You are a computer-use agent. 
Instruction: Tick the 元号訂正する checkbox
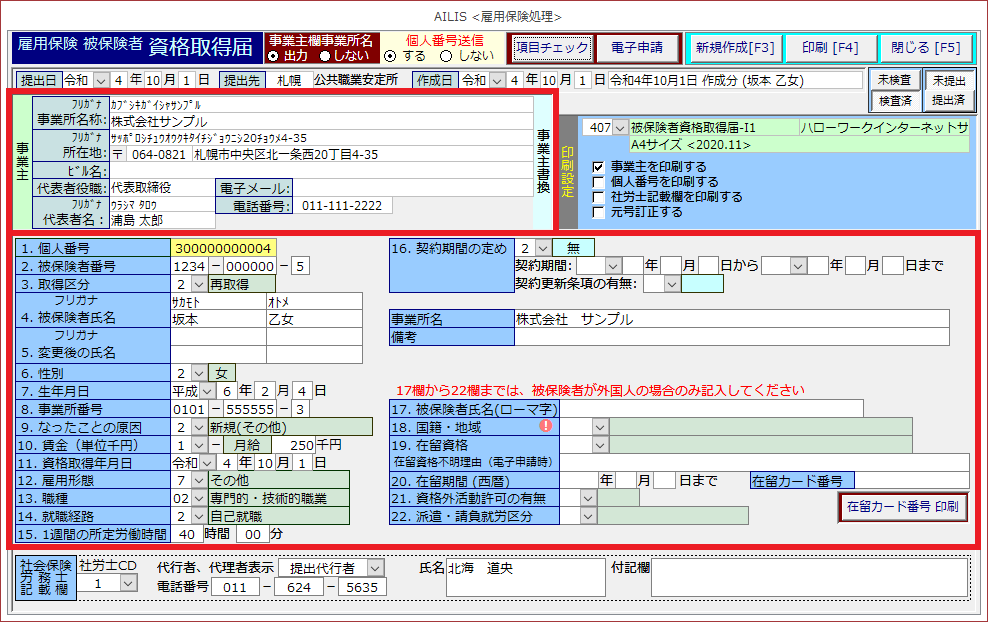(598, 212)
